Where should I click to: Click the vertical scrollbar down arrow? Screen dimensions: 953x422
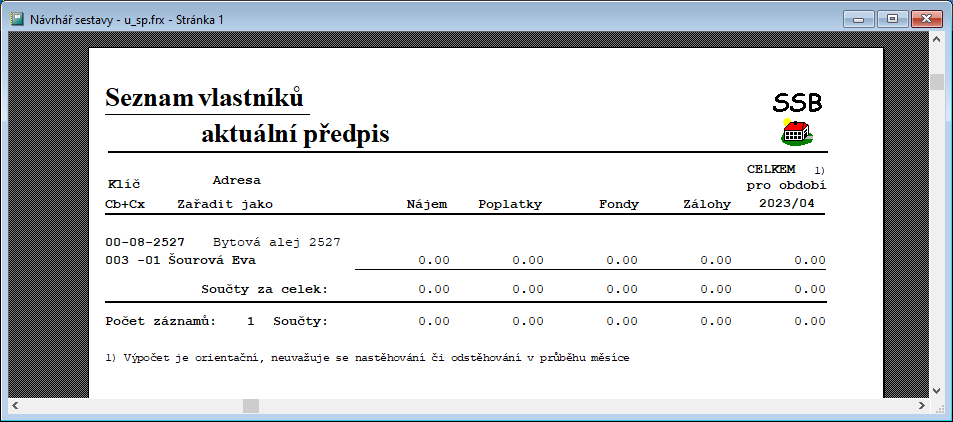pyautogui.click(x=937, y=389)
